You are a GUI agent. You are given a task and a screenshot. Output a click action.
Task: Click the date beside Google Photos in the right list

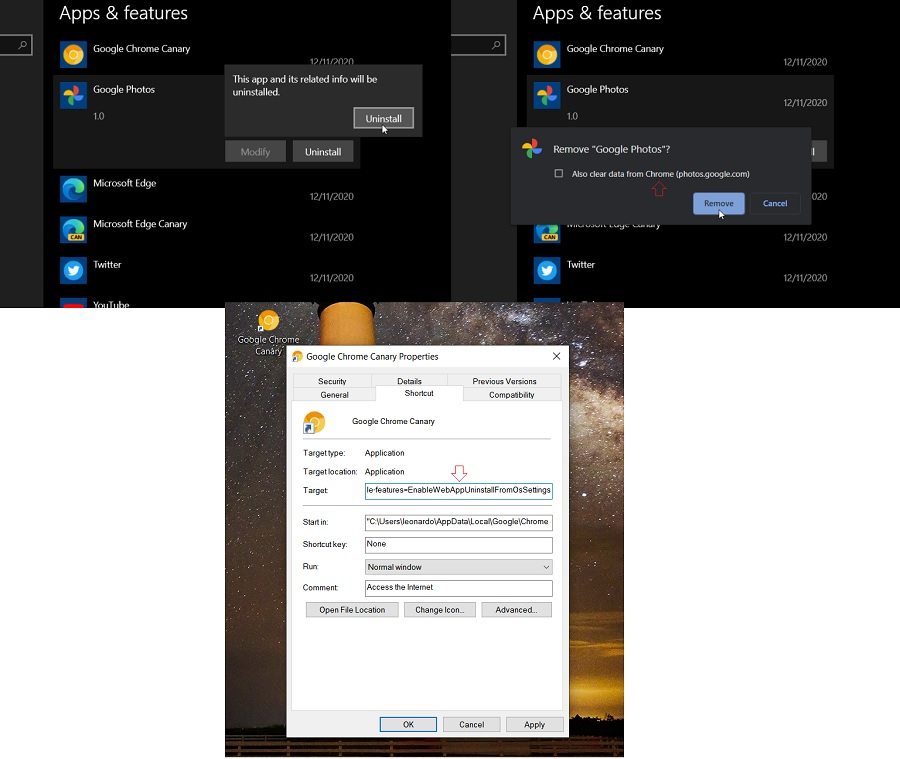coord(805,103)
